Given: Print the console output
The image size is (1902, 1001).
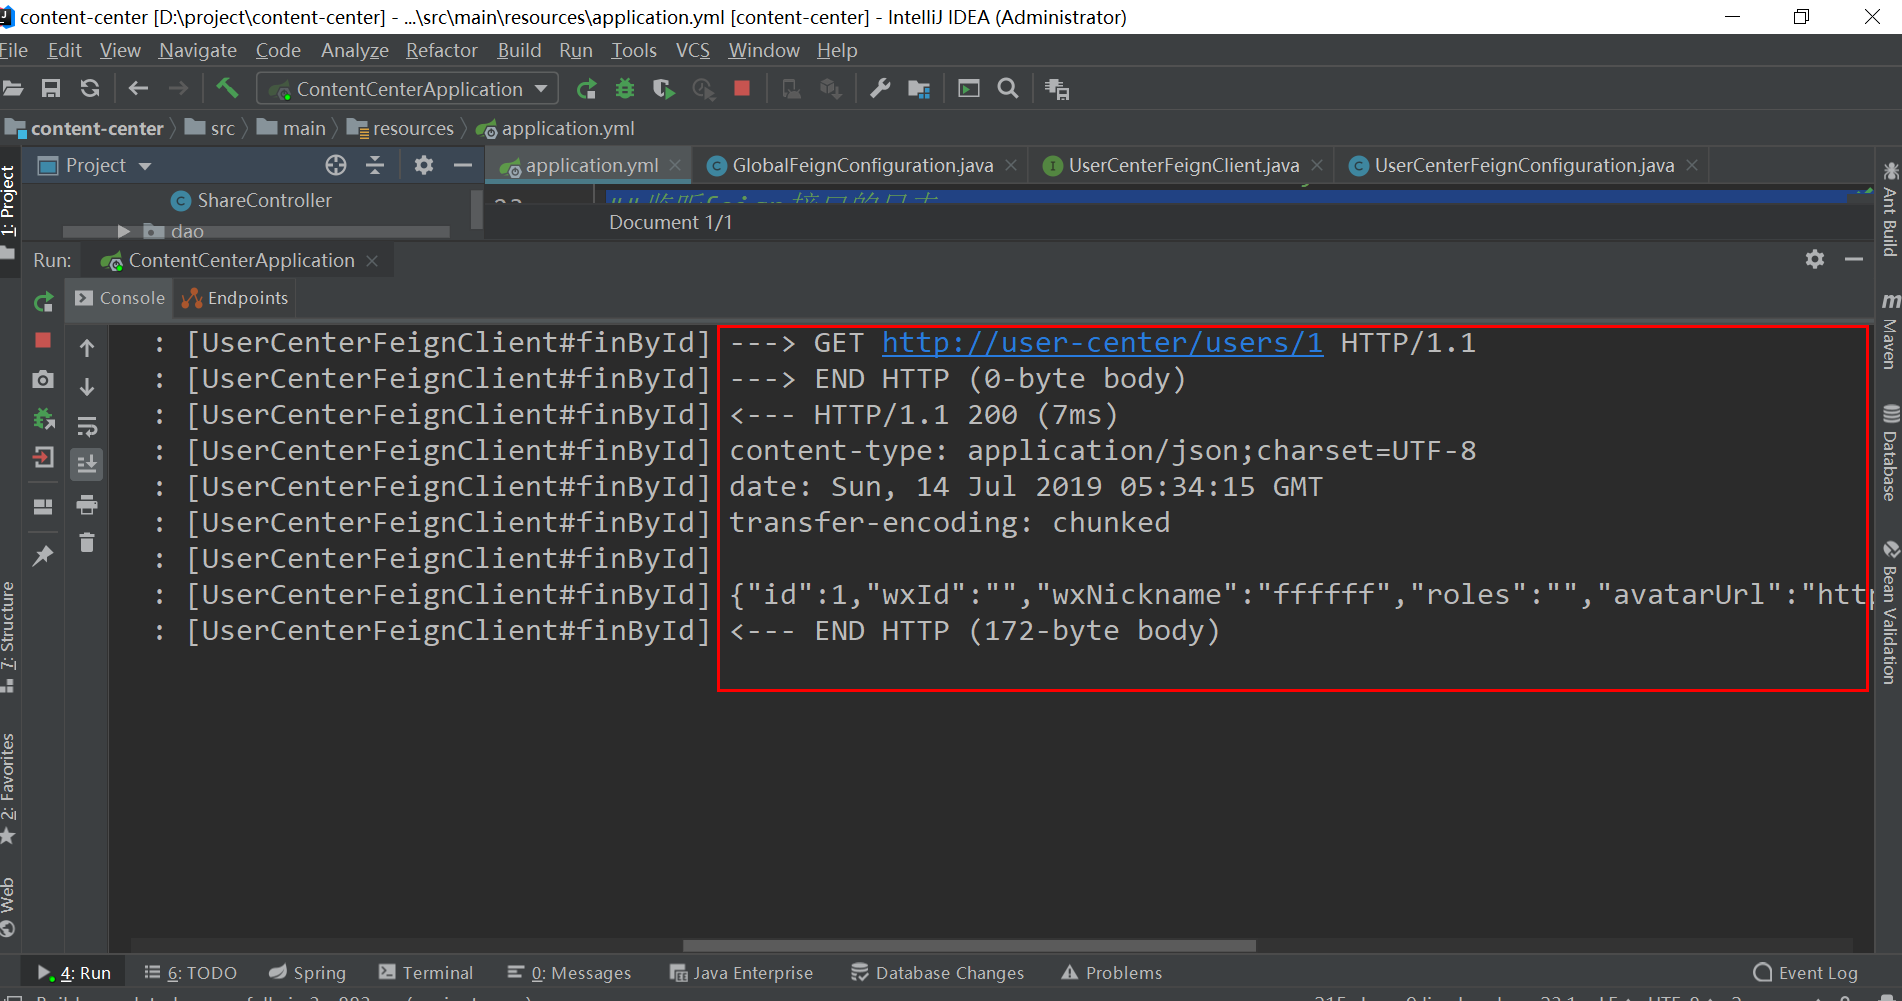Looking at the screenshot, I should tap(87, 504).
